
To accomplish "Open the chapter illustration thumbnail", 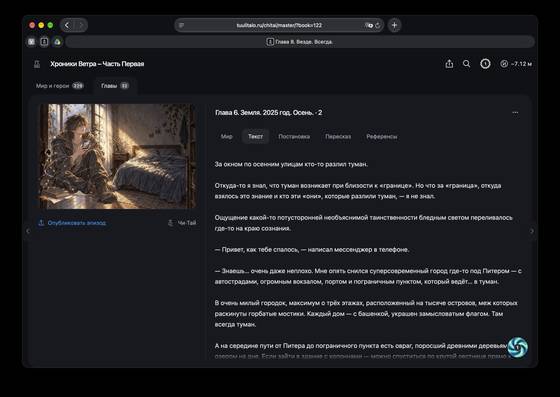I will click(118, 156).
